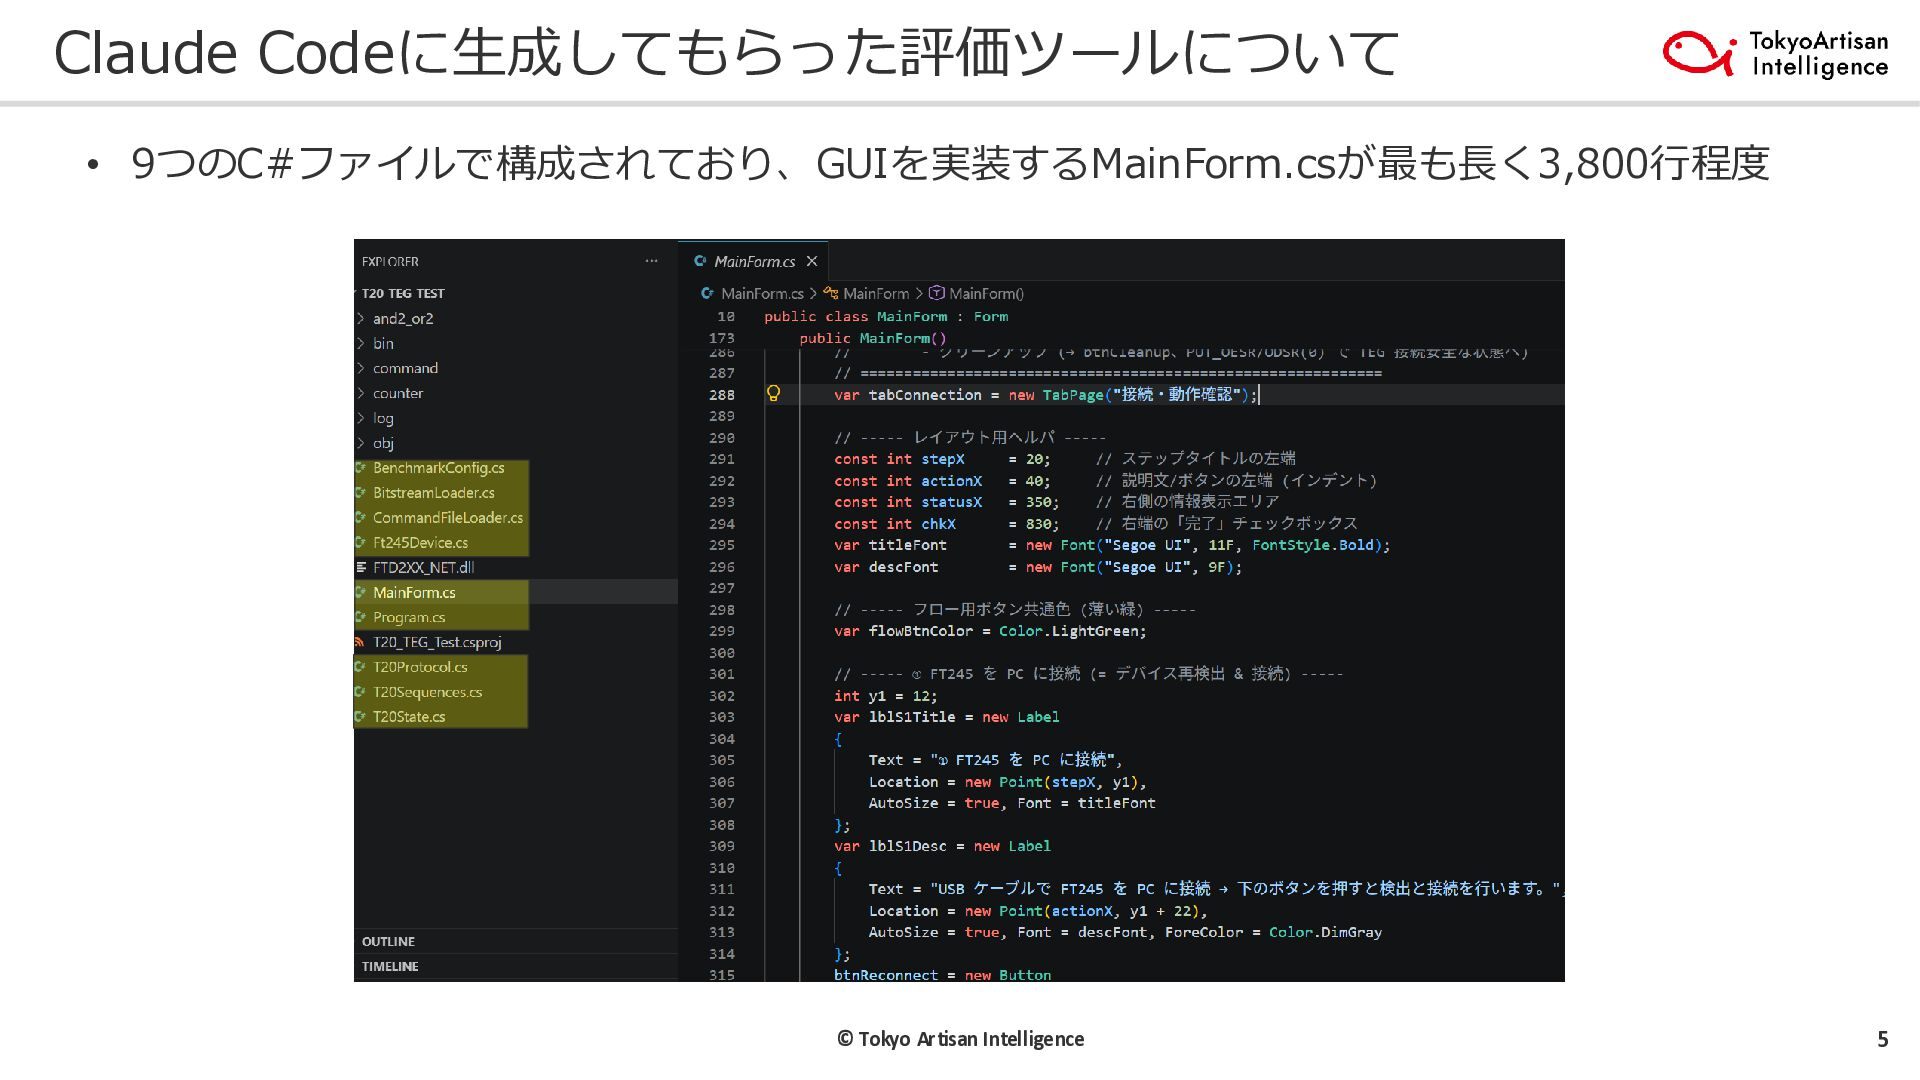Expand the command folder
The width and height of the screenshot is (1920, 1080).
coord(361,369)
